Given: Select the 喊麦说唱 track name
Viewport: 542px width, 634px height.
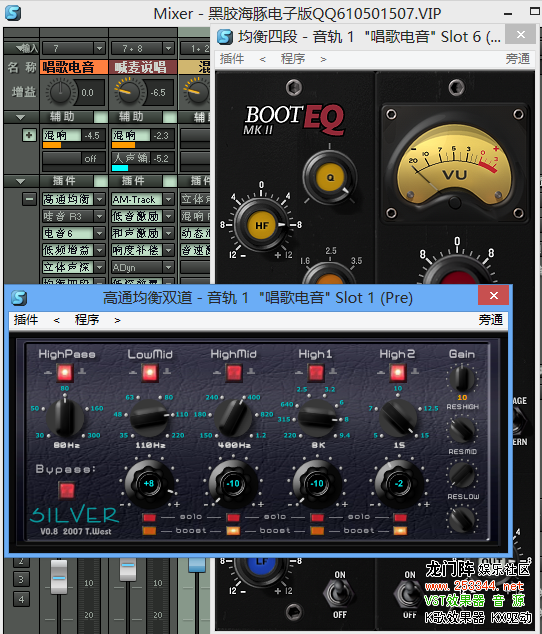Looking at the screenshot, I should (x=143, y=67).
